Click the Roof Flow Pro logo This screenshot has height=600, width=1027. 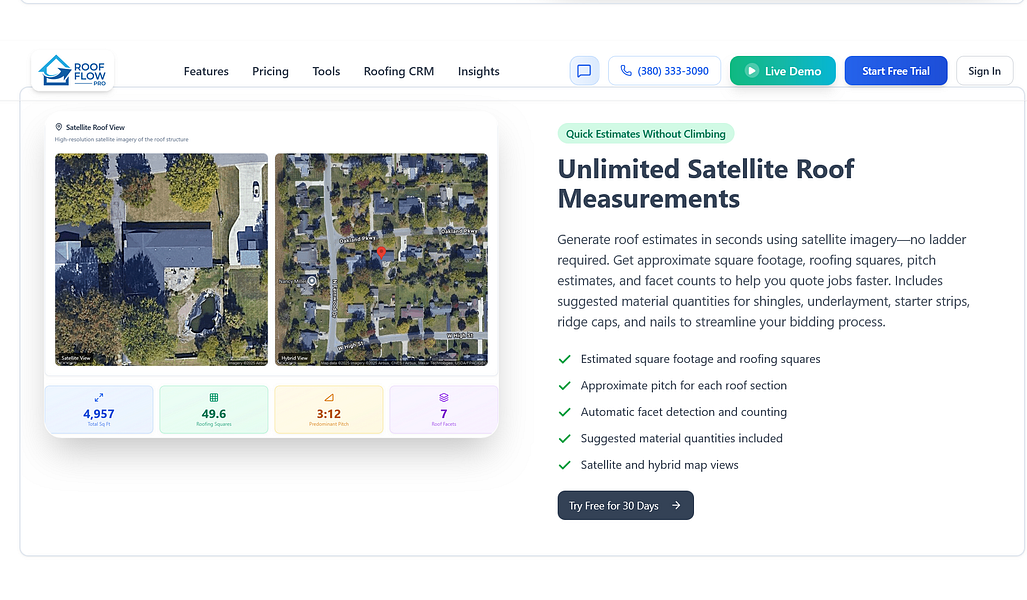click(x=72, y=70)
